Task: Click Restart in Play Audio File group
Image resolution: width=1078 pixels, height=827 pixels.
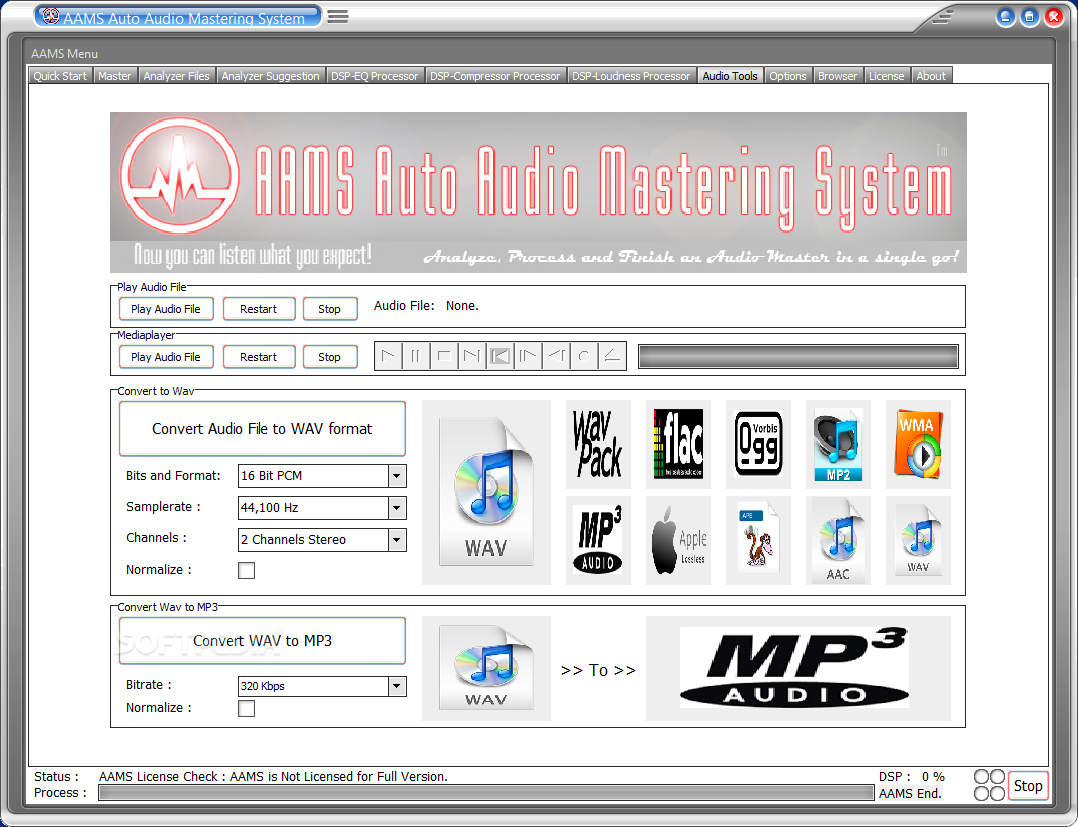Action: pyautogui.click(x=258, y=309)
